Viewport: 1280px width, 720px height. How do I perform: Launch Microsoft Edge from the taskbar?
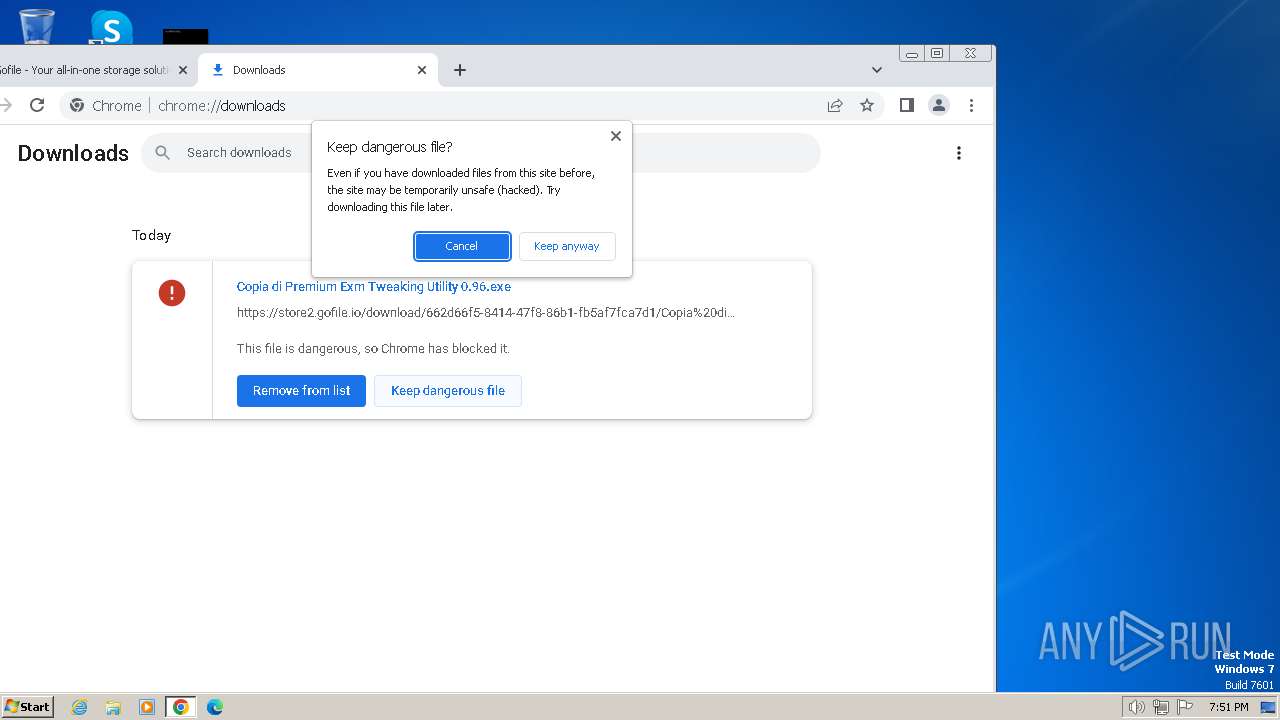tap(215, 707)
